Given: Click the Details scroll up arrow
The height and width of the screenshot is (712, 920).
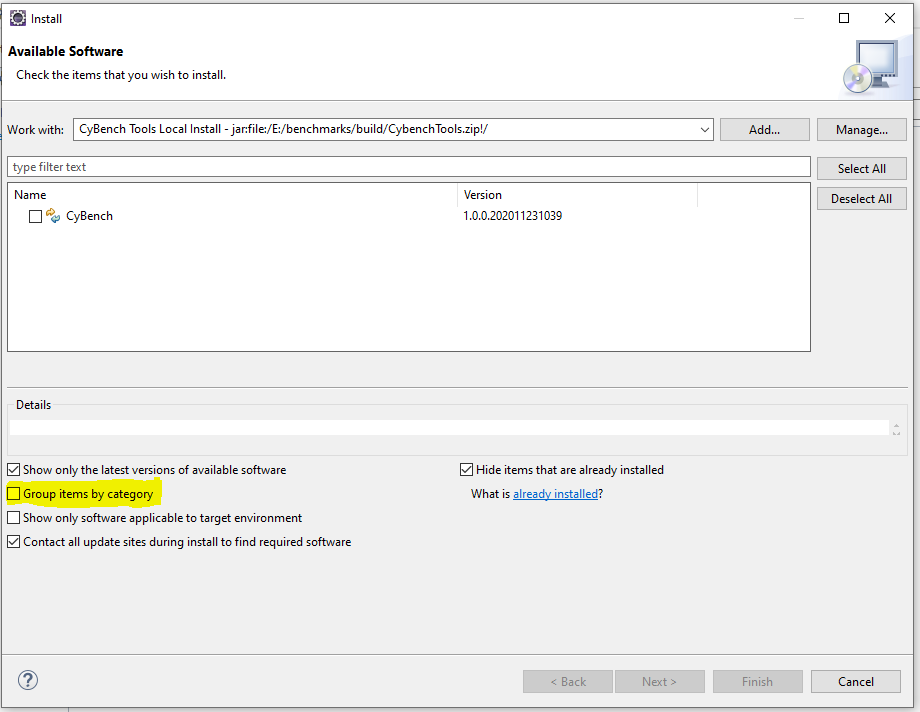Looking at the screenshot, I should click(896, 424).
